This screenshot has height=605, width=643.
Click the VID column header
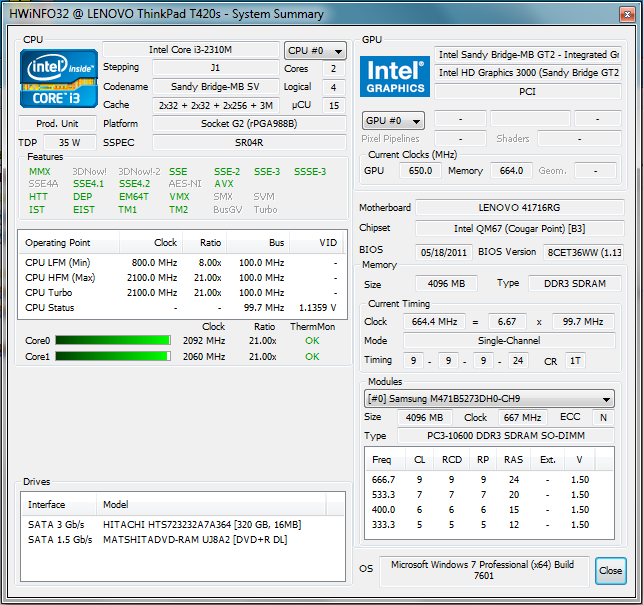click(318, 243)
